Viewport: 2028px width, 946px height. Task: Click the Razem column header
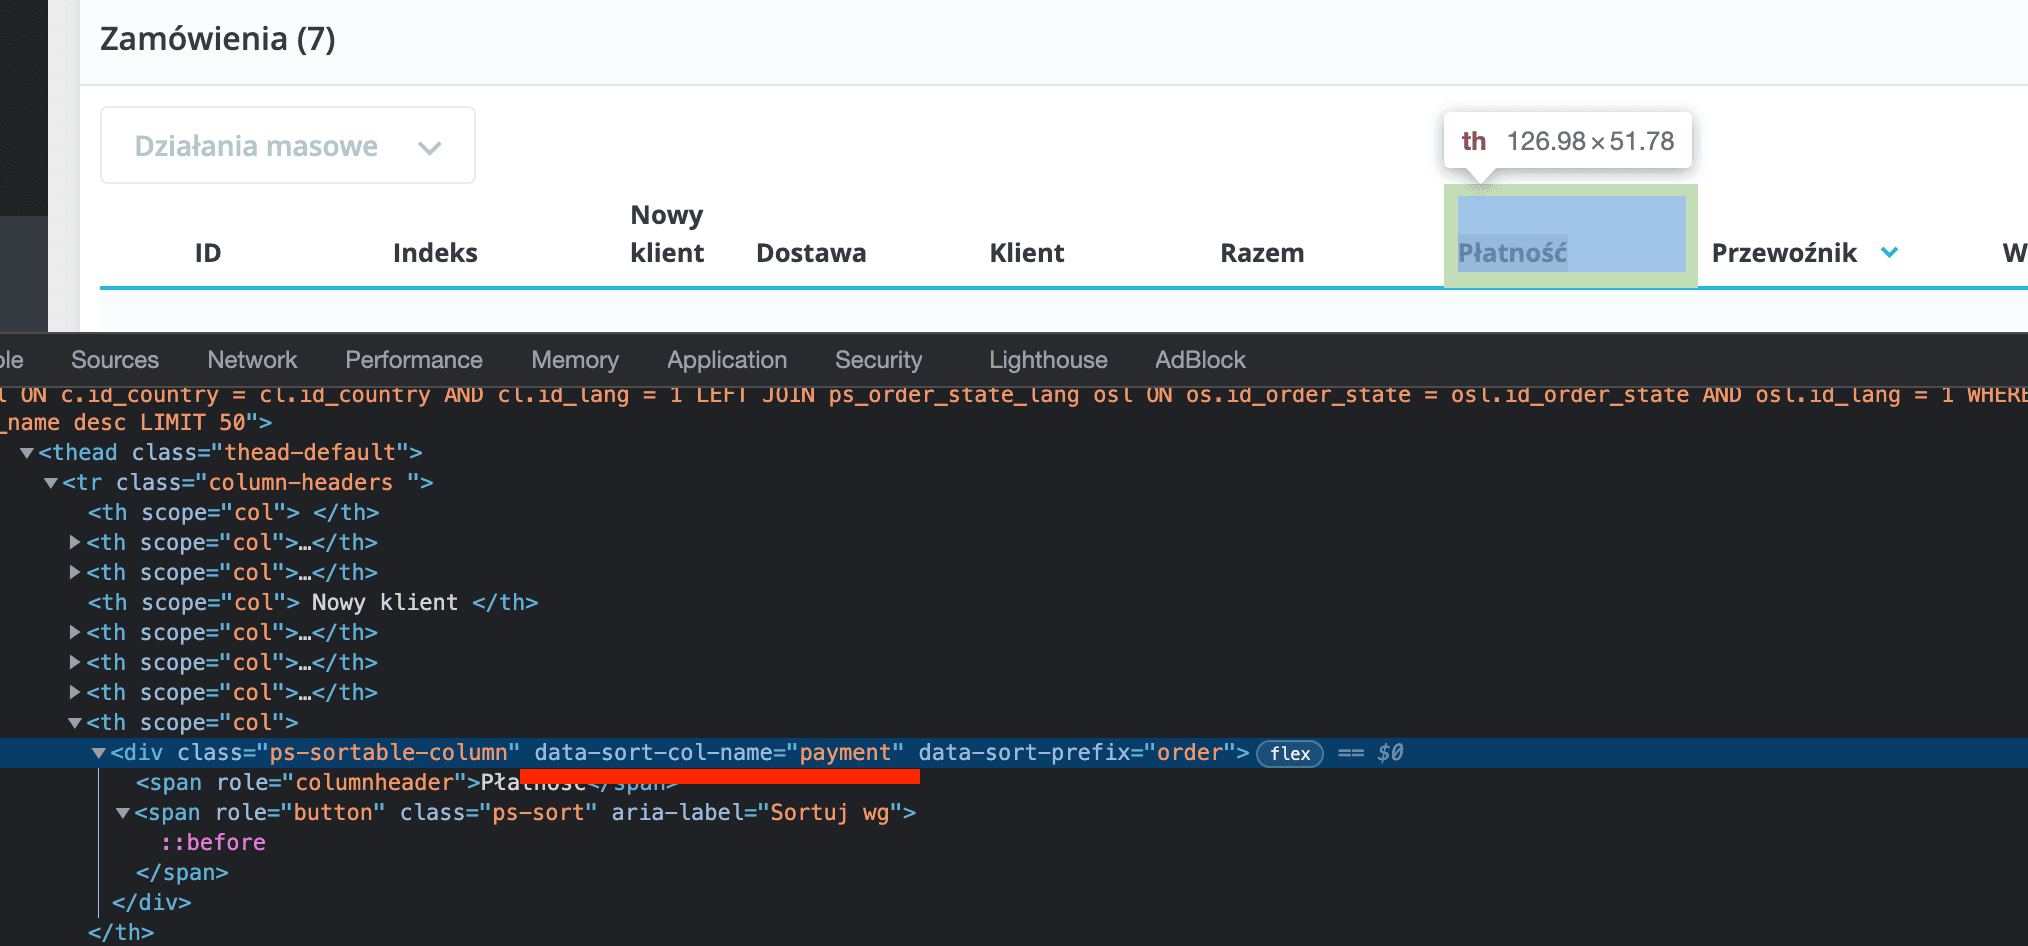(x=1262, y=253)
